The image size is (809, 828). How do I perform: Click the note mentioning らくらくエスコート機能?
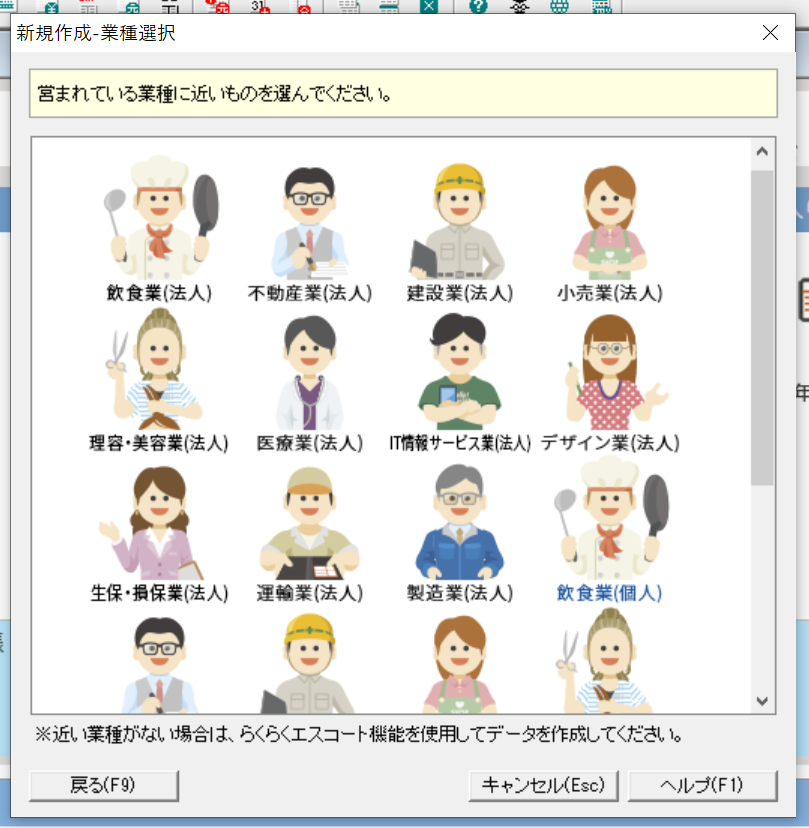(359, 734)
